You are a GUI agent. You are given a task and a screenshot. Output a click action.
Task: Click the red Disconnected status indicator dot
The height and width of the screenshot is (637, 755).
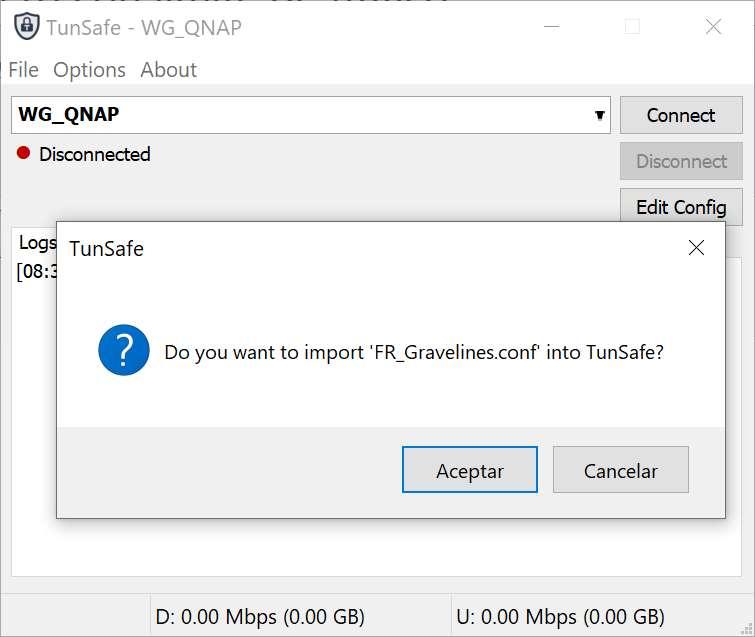pos(23,154)
